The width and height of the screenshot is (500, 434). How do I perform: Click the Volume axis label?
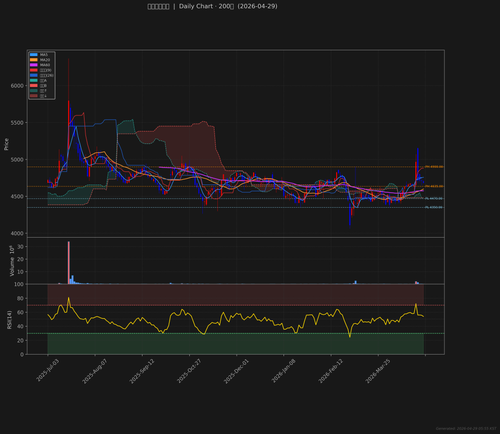[12, 261]
